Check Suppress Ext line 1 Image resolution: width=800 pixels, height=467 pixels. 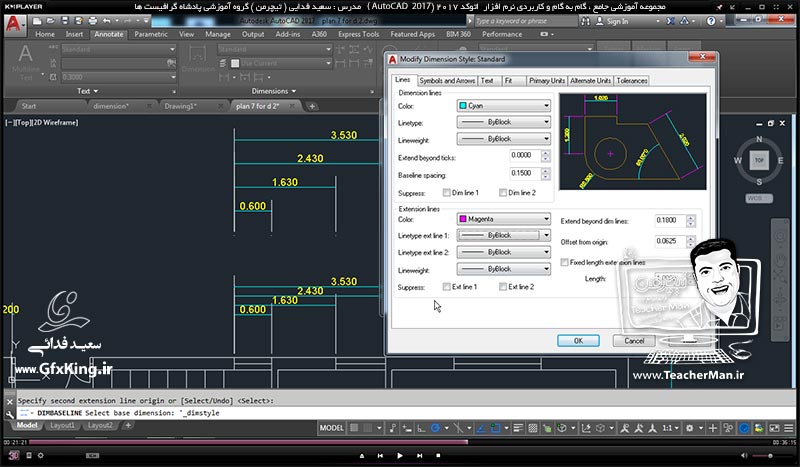click(x=446, y=287)
